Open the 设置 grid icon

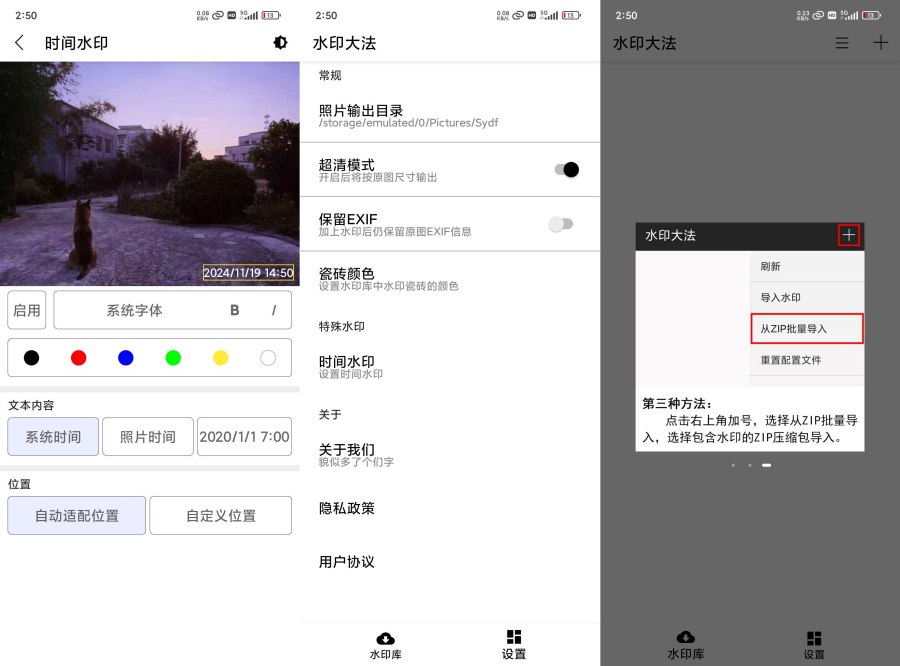513,637
